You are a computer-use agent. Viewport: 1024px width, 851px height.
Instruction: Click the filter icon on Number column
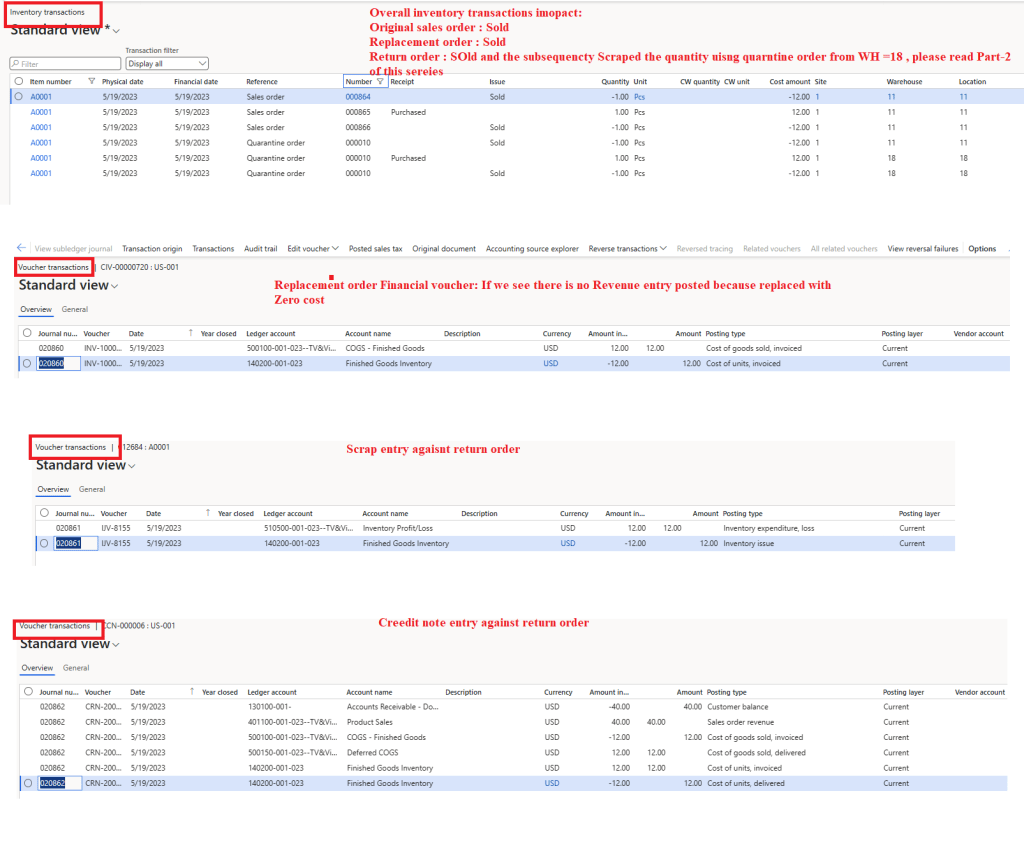coord(380,81)
